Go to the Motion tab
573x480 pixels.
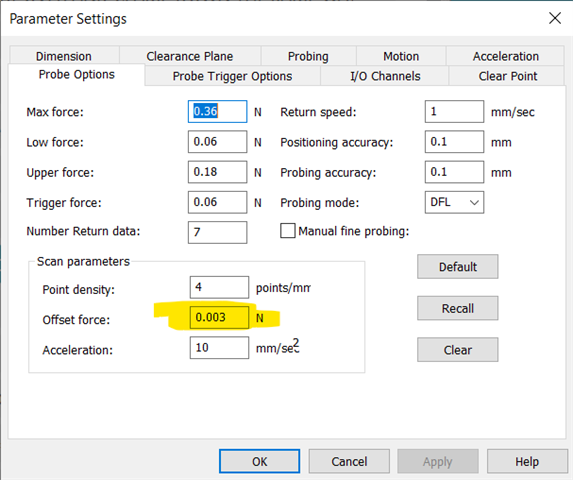click(x=401, y=56)
